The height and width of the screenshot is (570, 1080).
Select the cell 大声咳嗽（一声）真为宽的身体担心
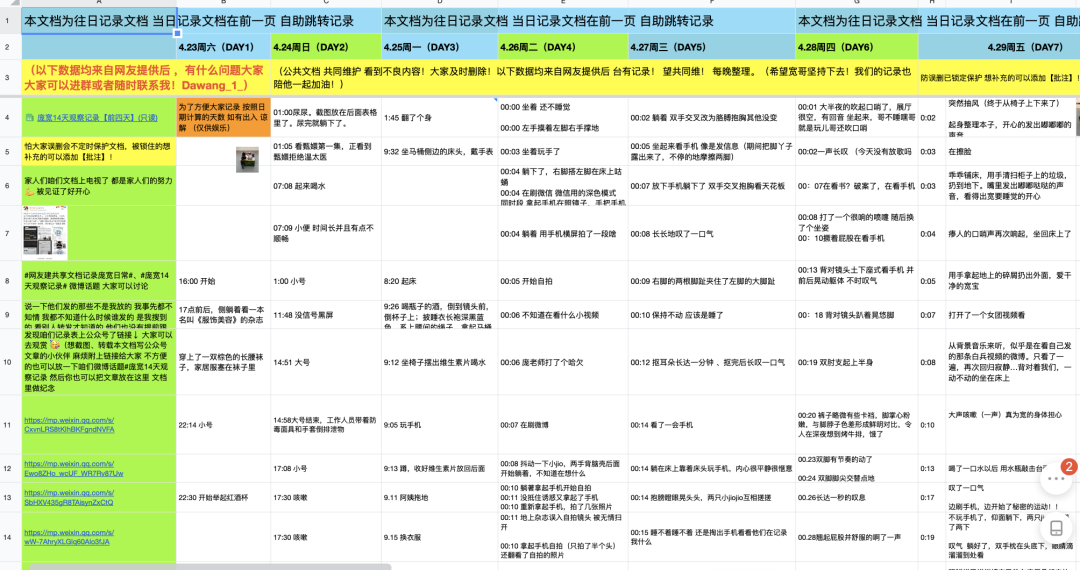point(1012,425)
